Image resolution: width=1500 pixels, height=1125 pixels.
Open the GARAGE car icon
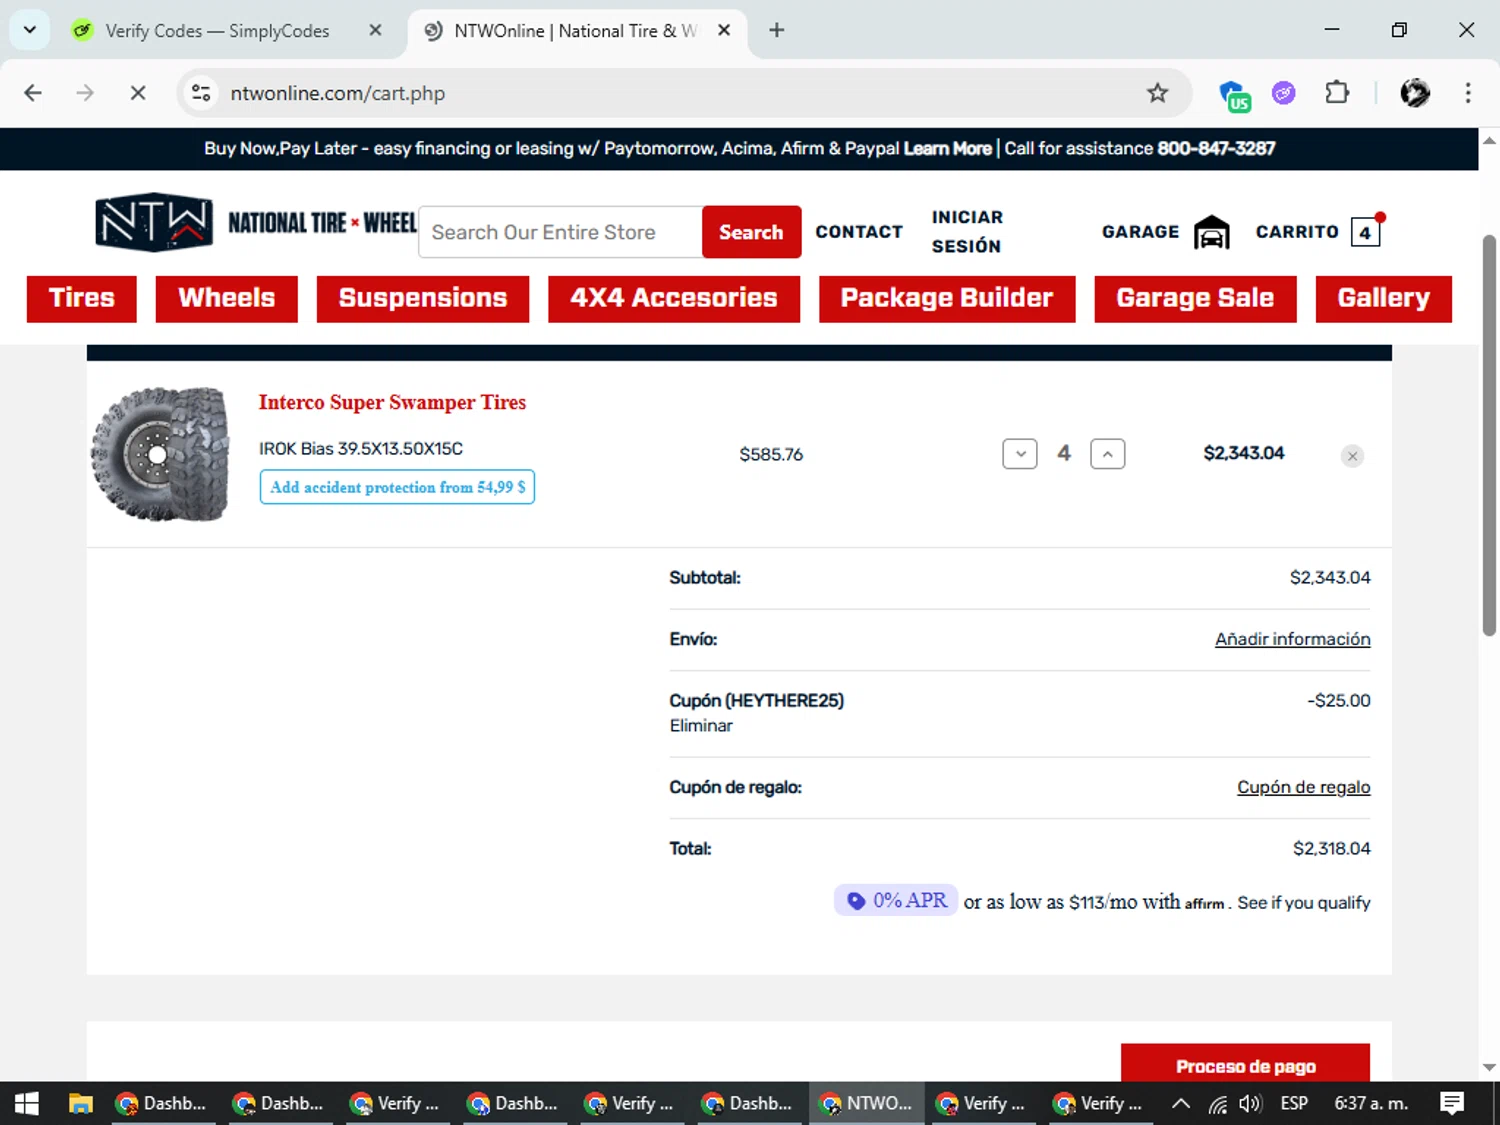[x=1211, y=232]
